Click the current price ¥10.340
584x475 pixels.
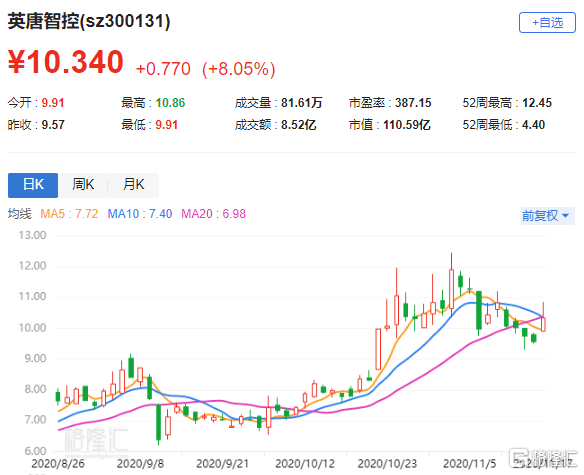(x=66, y=62)
